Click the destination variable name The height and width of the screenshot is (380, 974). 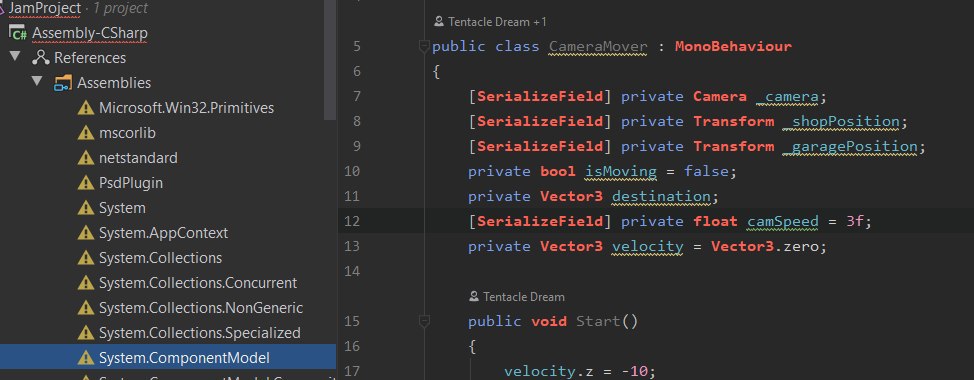(x=661, y=196)
